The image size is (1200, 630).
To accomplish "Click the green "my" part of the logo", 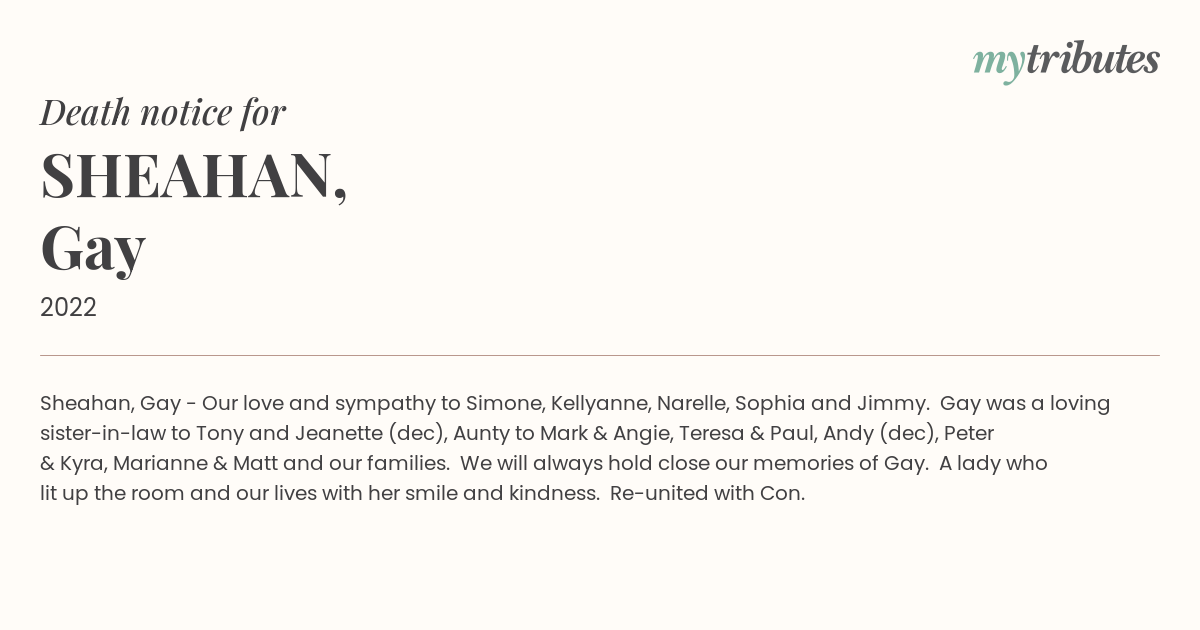I will [999, 64].
